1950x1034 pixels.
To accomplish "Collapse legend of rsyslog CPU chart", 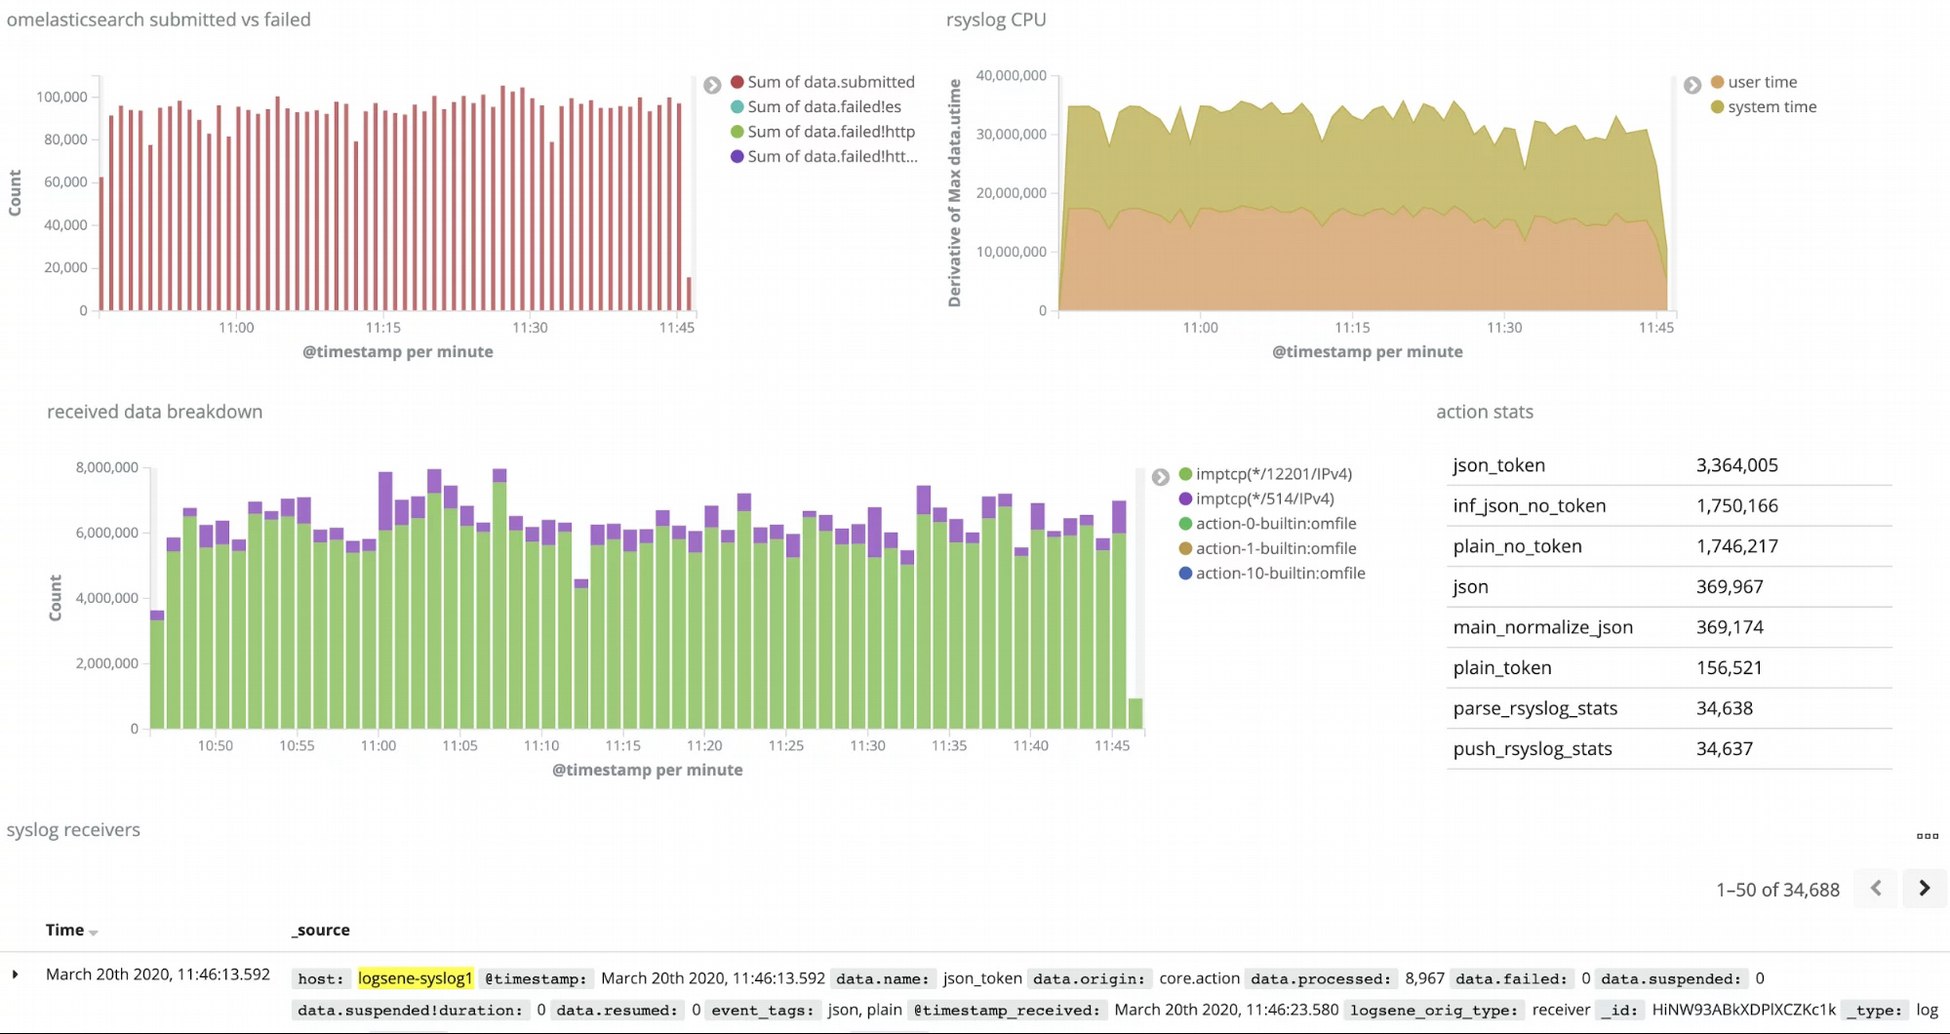I will 1692,85.
